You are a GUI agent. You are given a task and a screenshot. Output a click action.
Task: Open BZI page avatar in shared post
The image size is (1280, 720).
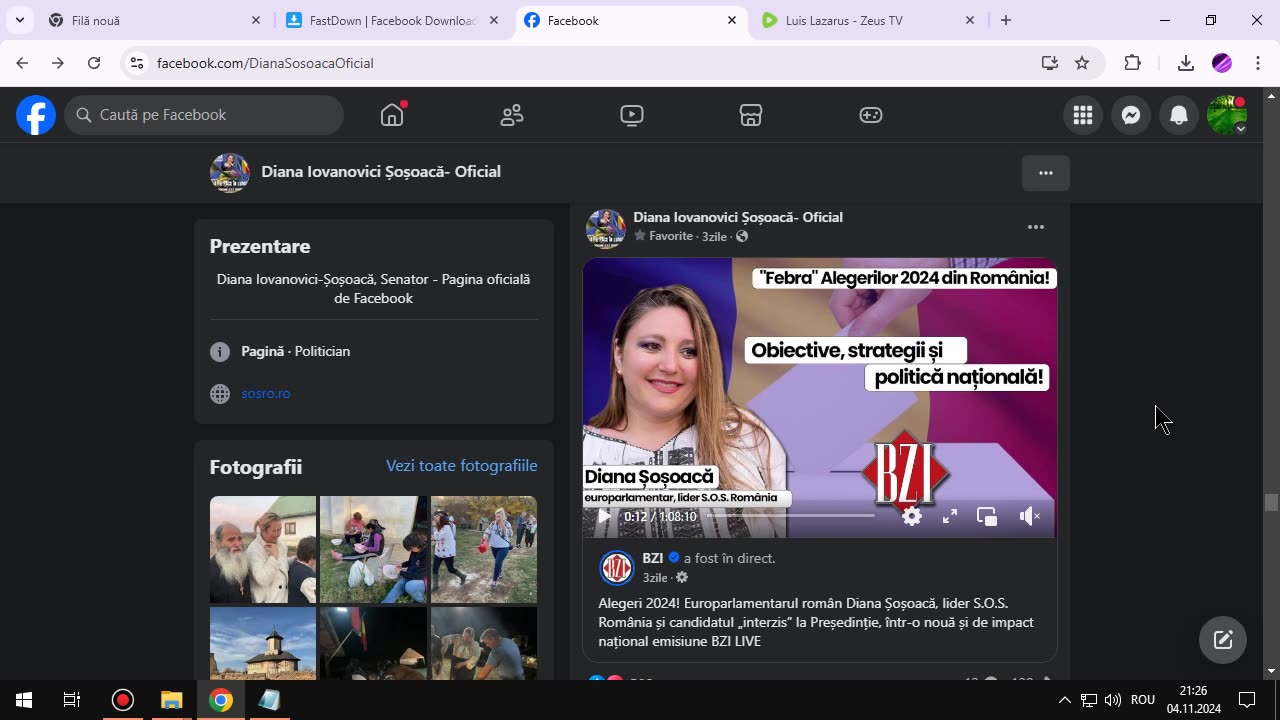coord(617,568)
